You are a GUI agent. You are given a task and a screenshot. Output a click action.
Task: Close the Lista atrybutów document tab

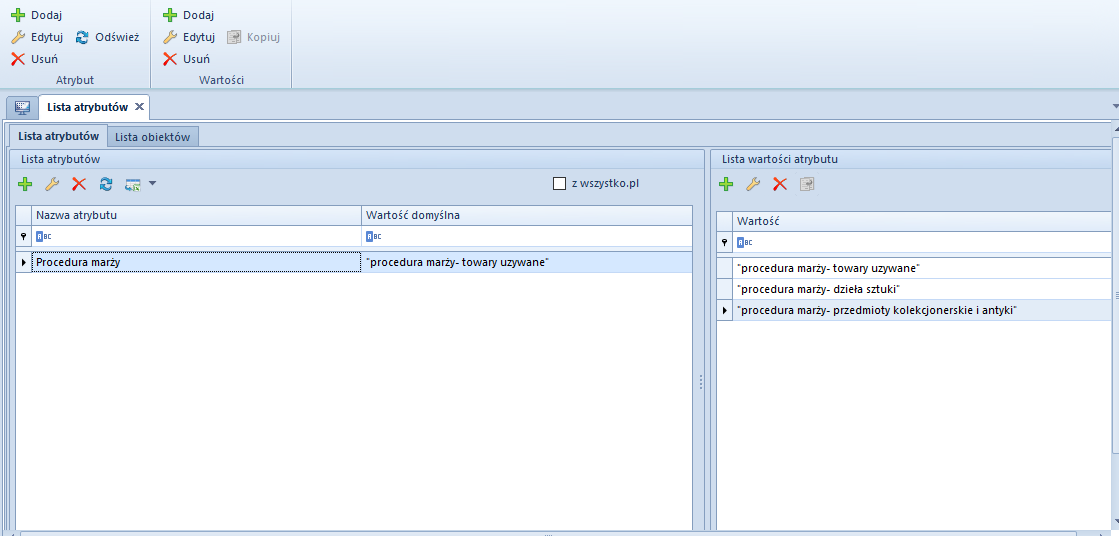tap(140, 106)
